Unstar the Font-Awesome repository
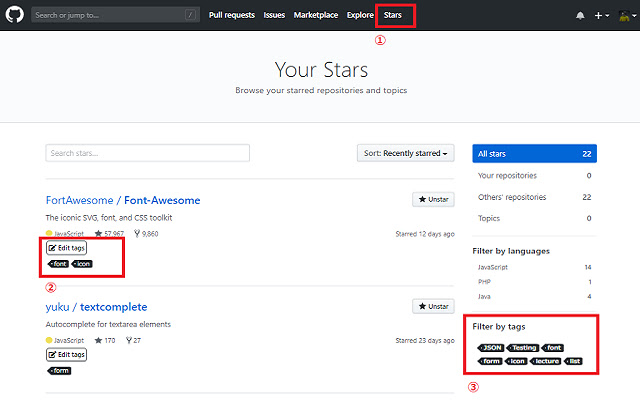The height and width of the screenshot is (400, 640). (433, 200)
